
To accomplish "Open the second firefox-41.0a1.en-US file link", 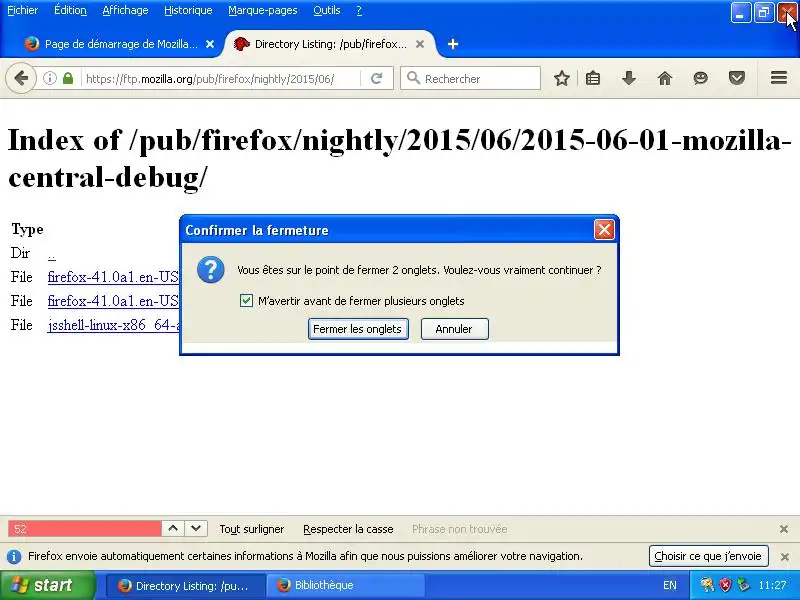I will [113, 301].
